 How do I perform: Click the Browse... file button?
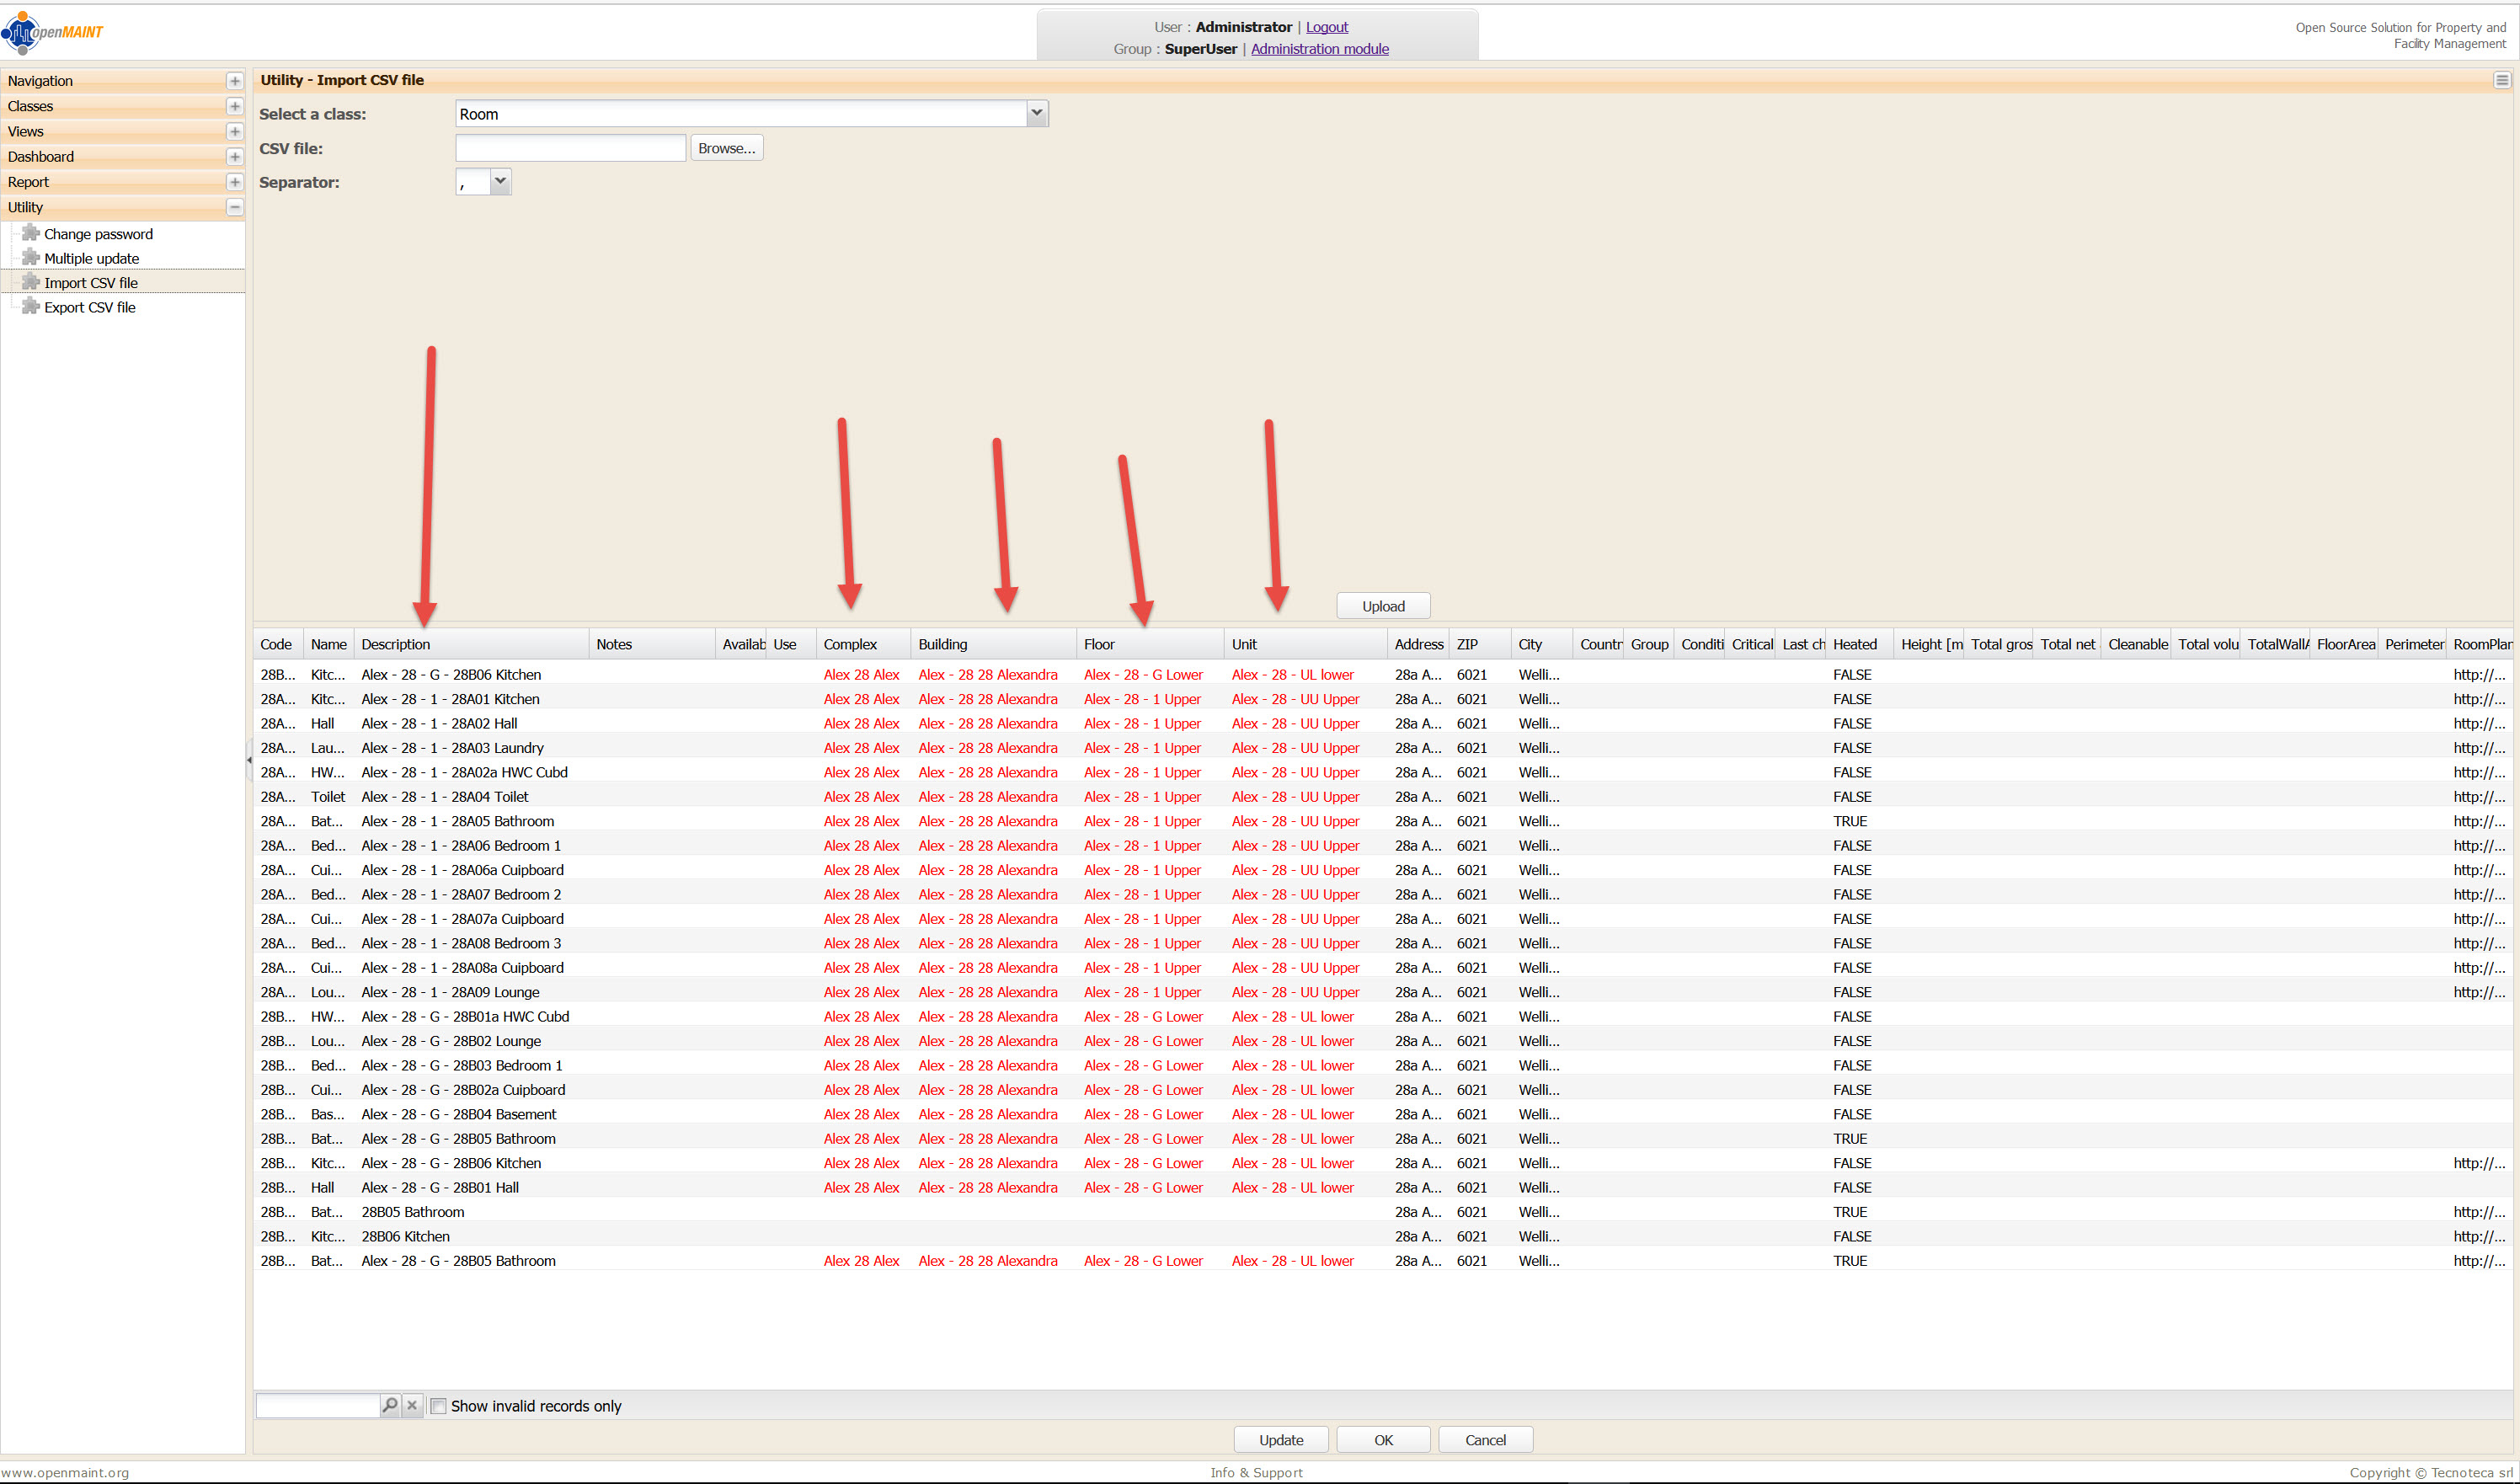(x=726, y=148)
